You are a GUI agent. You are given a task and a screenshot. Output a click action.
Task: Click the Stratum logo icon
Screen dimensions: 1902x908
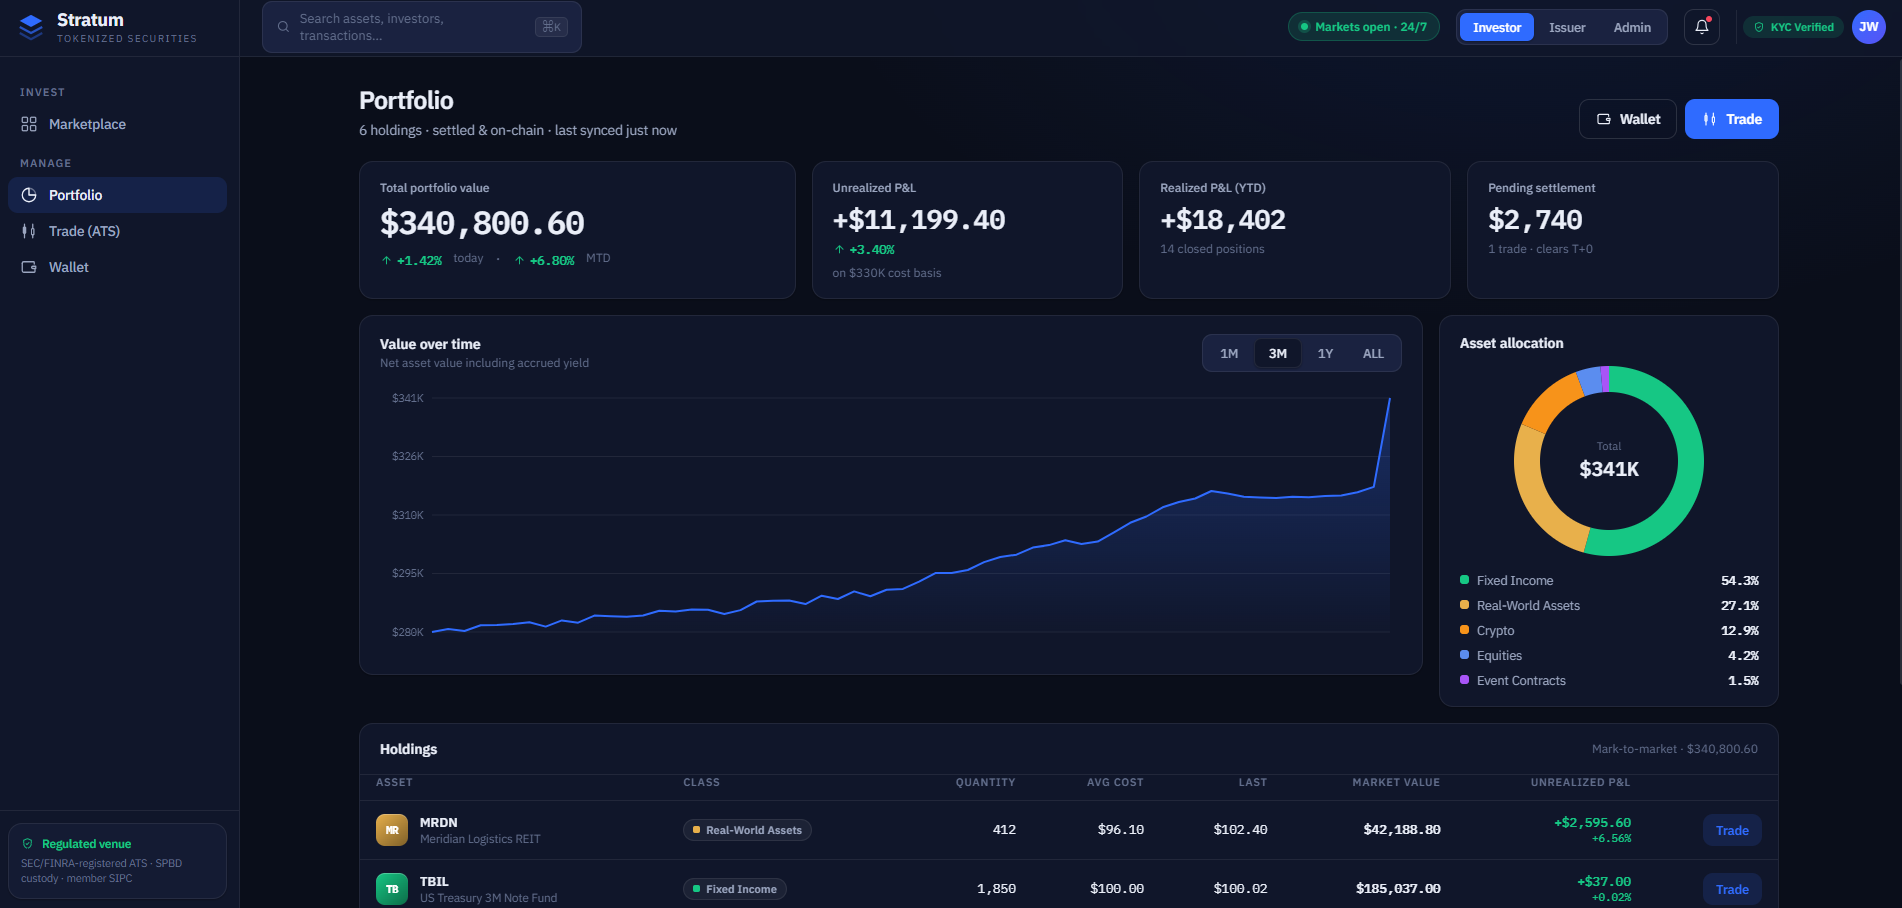(31, 27)
